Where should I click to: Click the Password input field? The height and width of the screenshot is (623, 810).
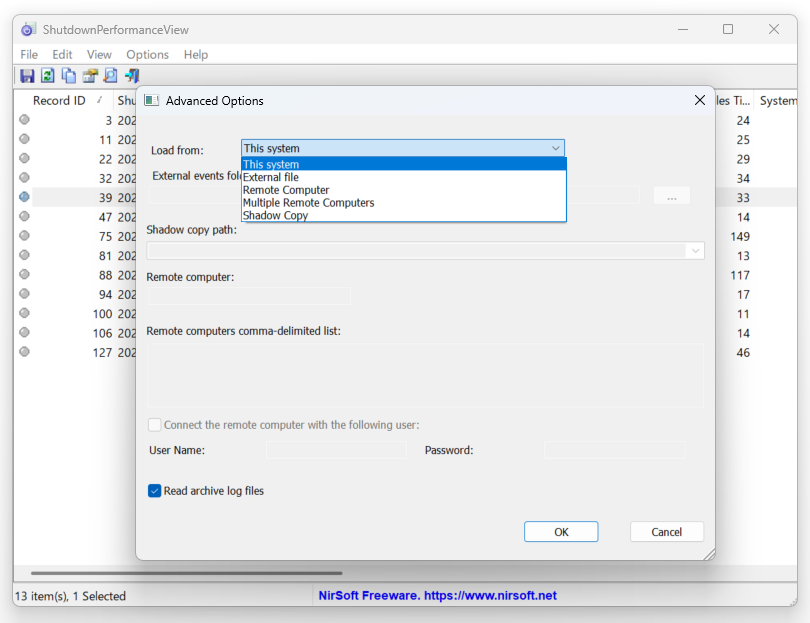point(615,450)
